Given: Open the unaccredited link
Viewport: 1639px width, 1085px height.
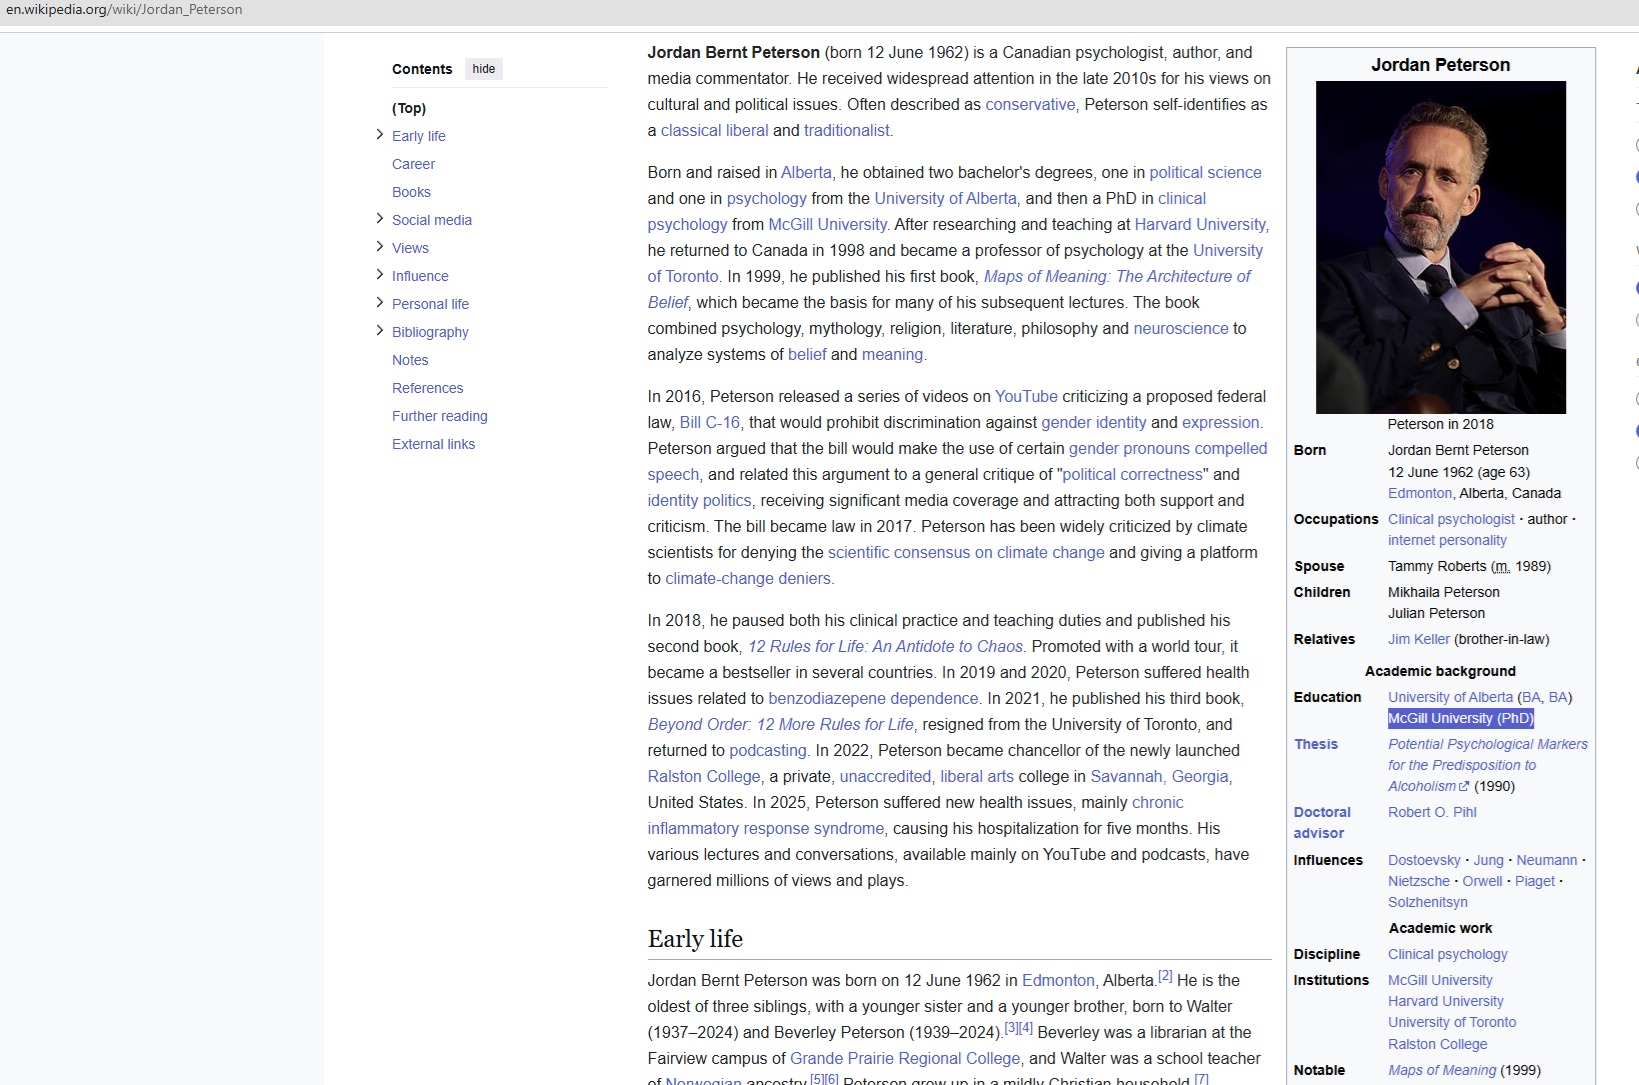Looking at the screenshot, I should (x=885, y=776).
